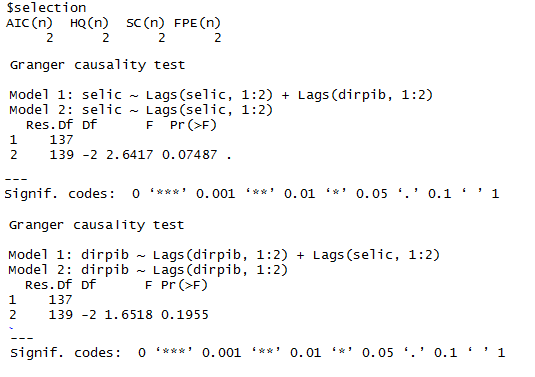535x377 pixels.
Task: Click the Pr(>F) header in the first table
Action: (x=193, y=125)
